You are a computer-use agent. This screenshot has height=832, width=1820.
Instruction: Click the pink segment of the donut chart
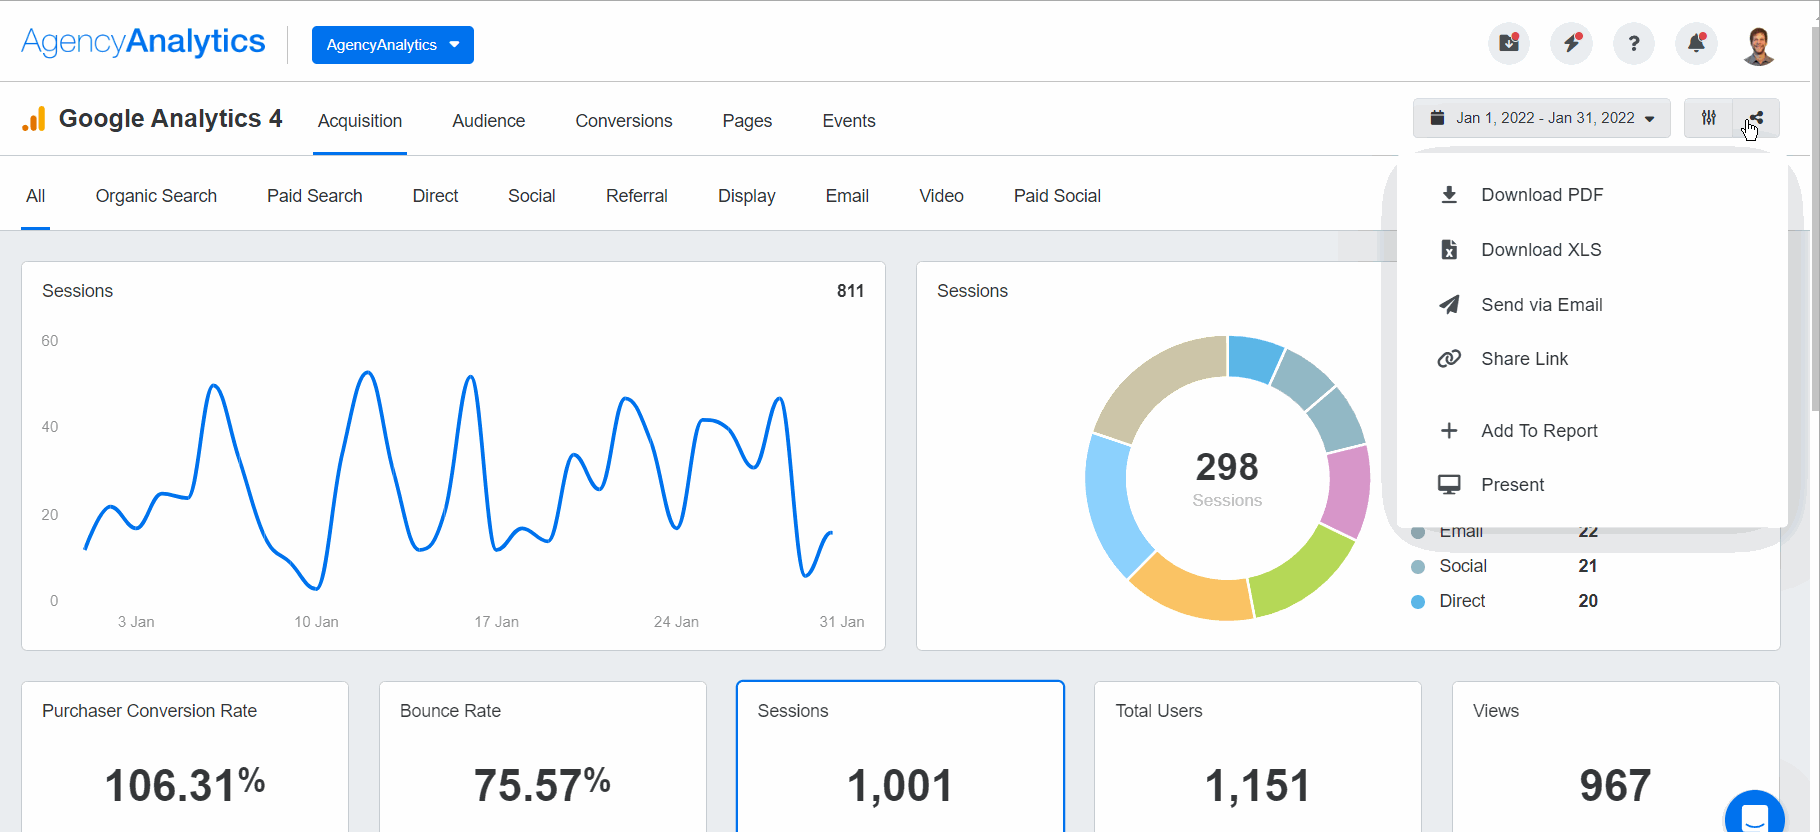click(1348, 492)
